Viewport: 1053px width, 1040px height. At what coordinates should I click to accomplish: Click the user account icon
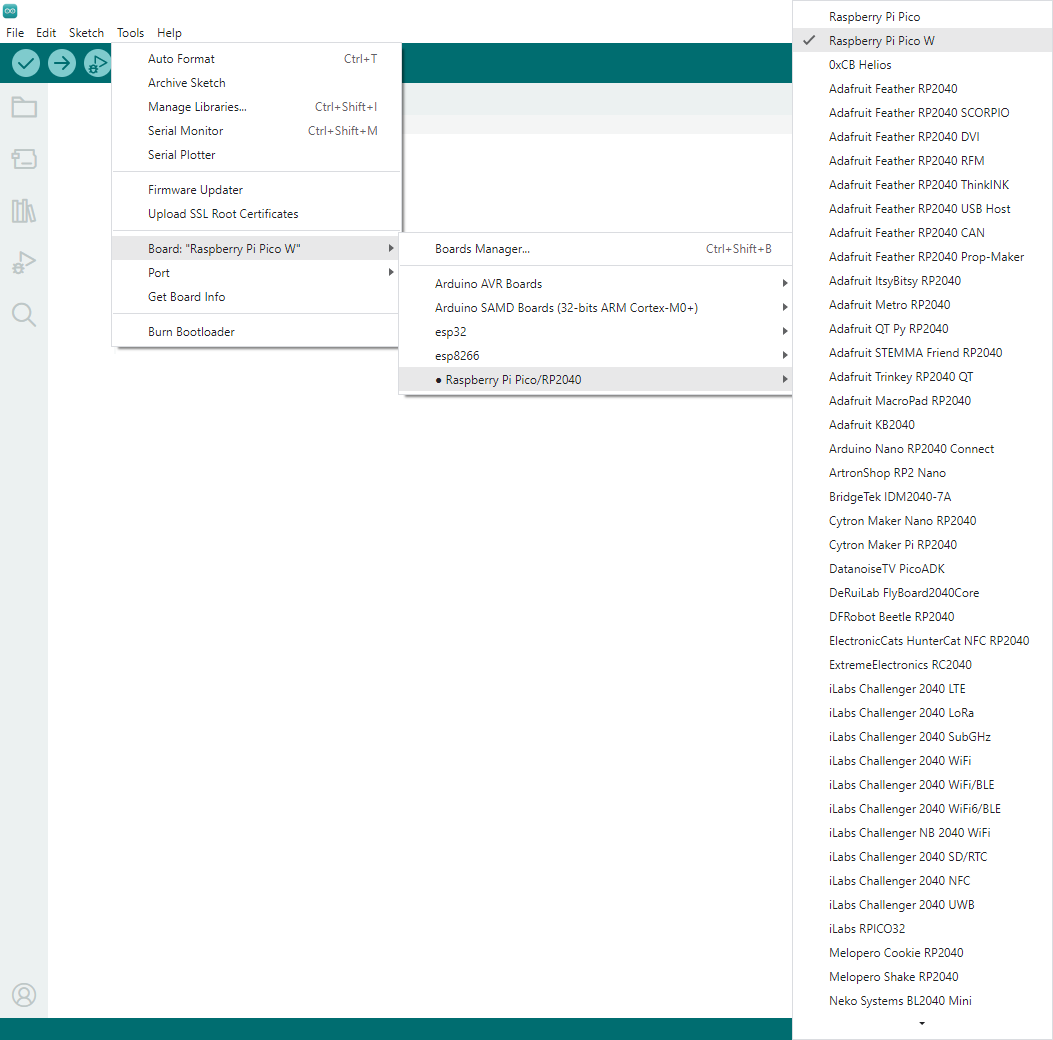click(24, 994)
